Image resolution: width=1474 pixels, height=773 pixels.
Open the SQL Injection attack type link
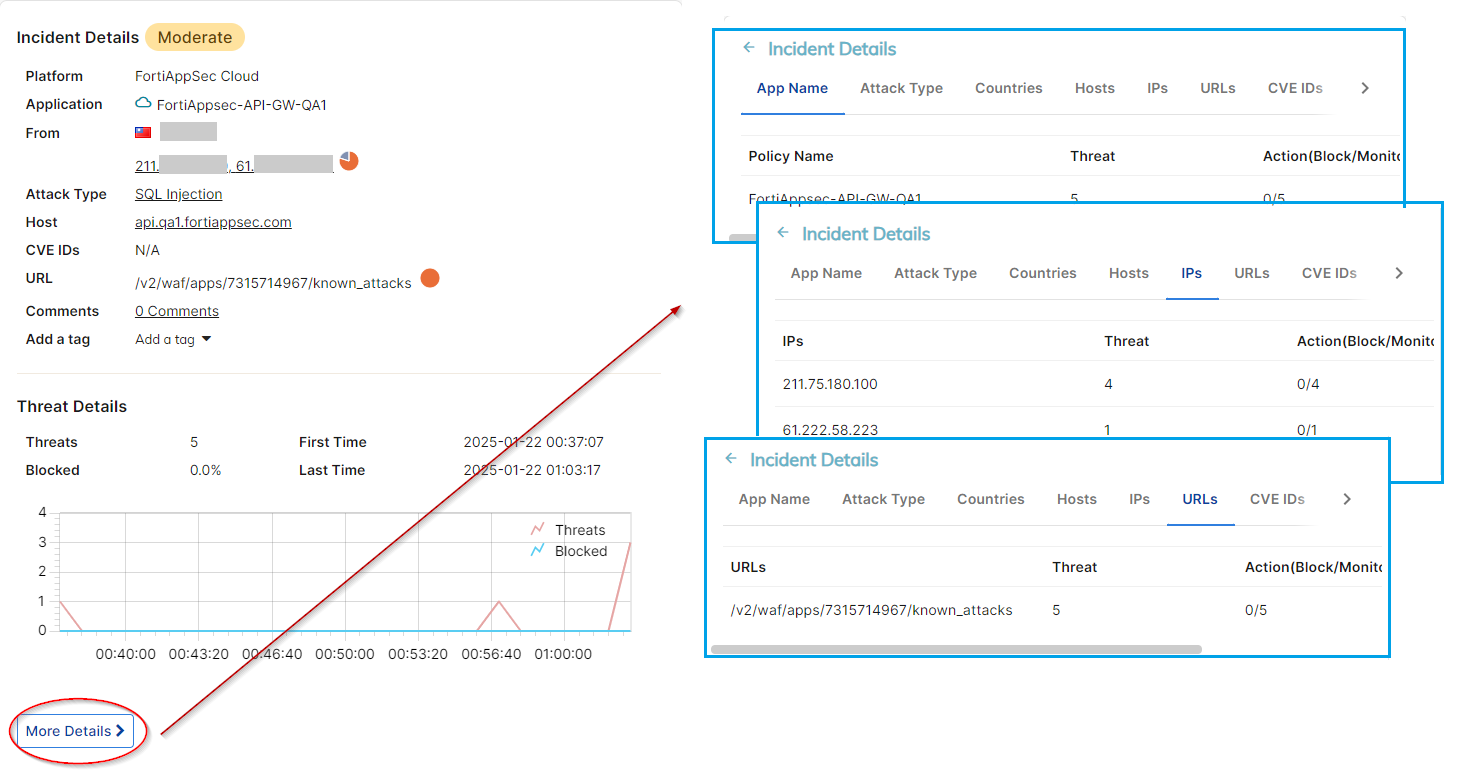pos(178,193)
